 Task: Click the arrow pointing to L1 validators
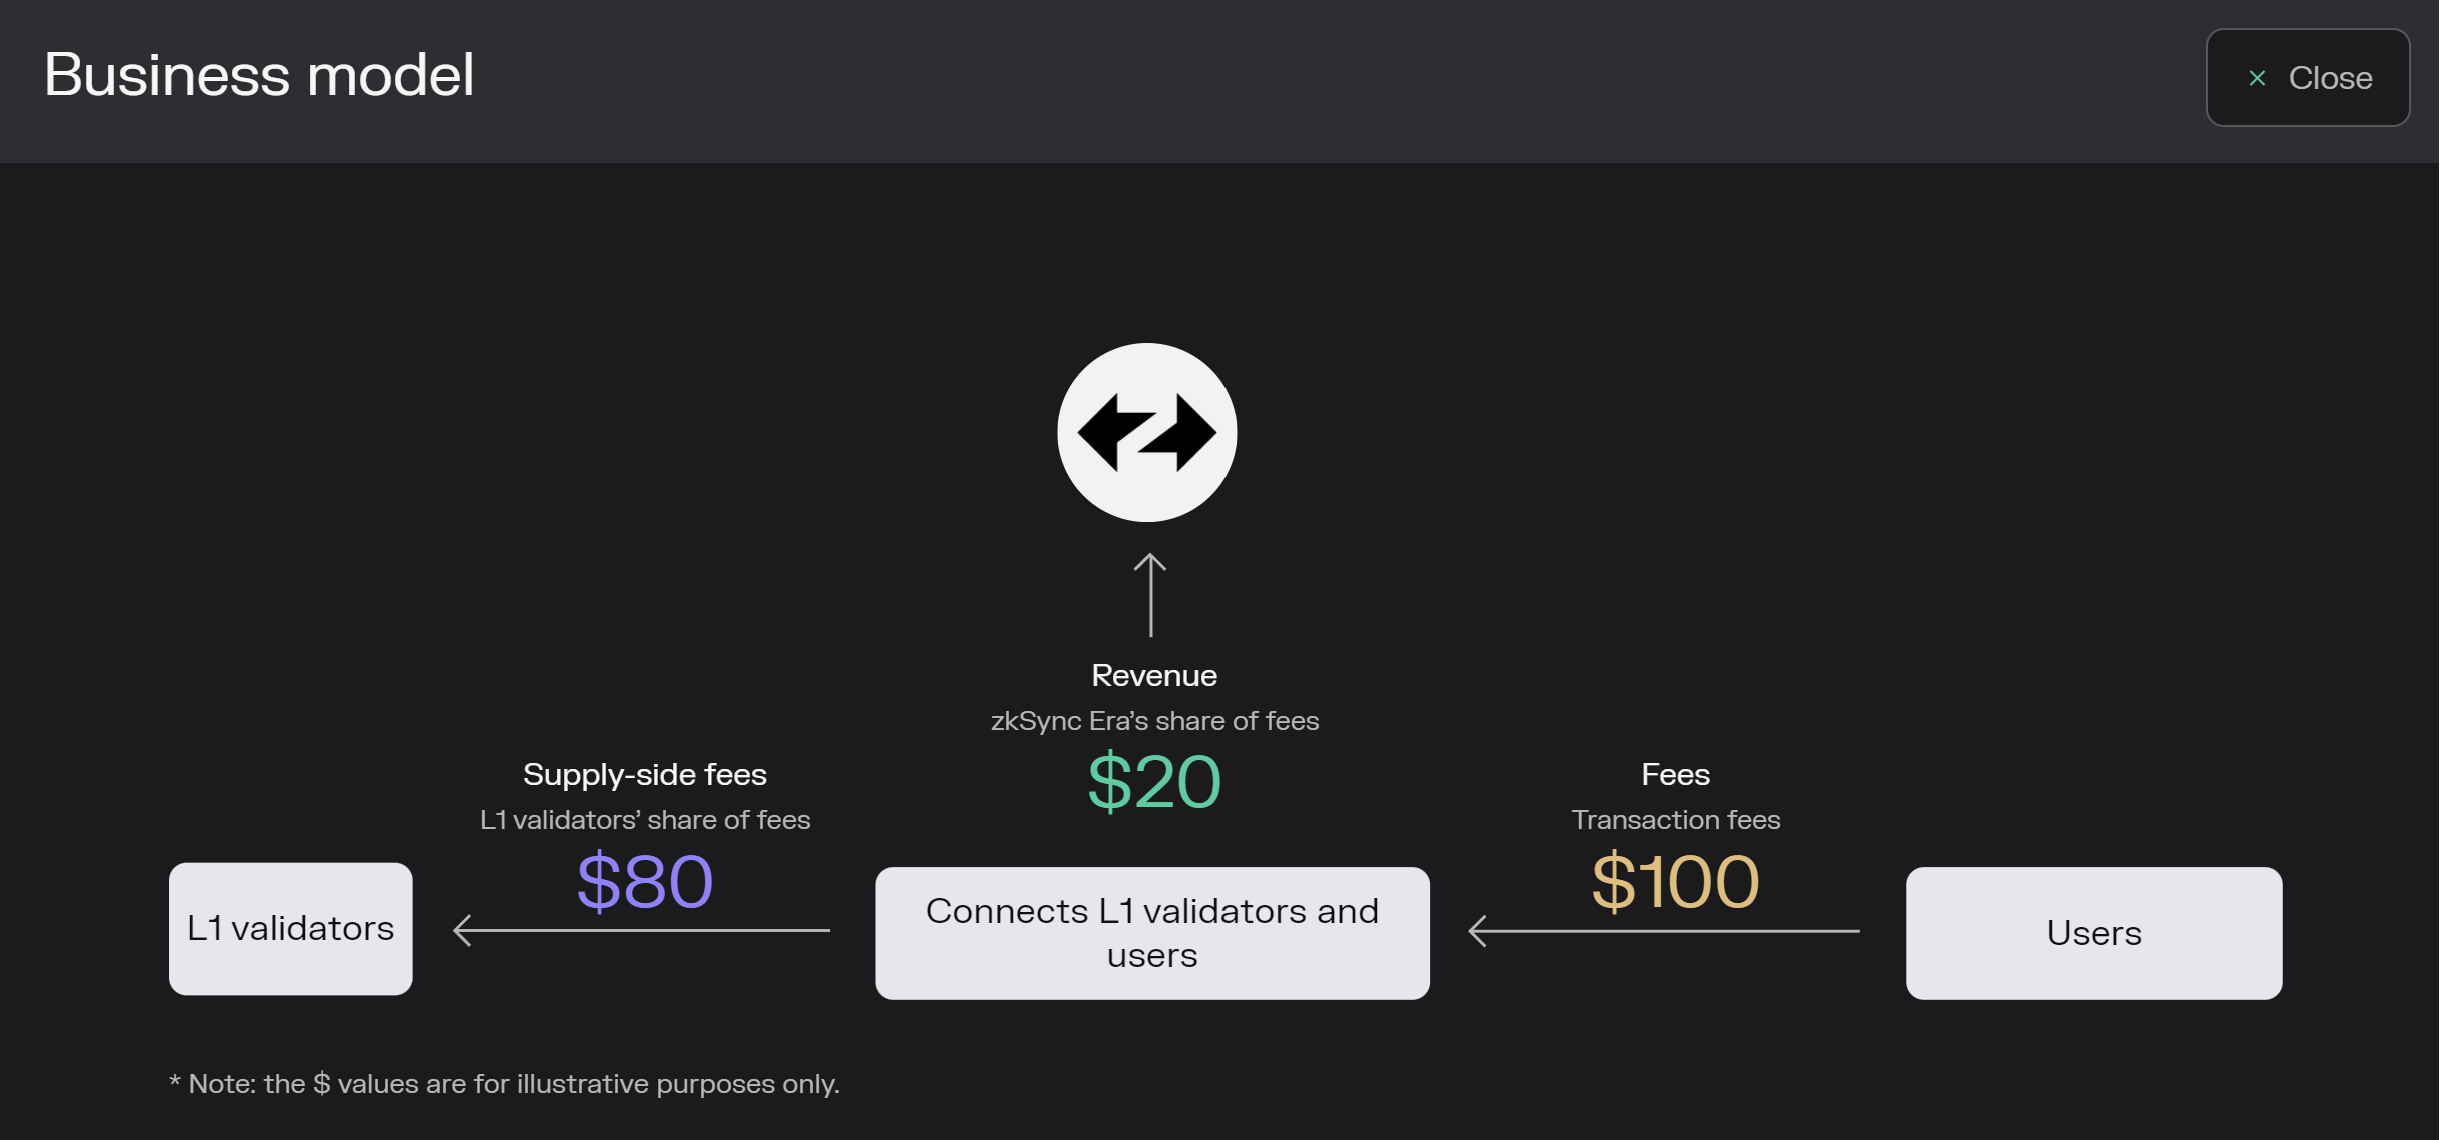[641, 930]
